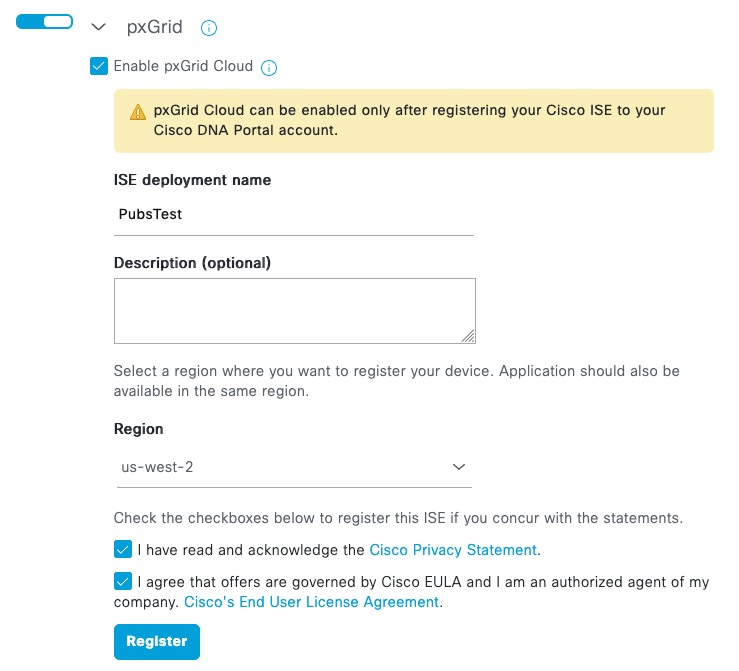Viewport: 739px width, 671px height.
Task: Collapse the pxGrid section chevron
Action: point(98,27)
